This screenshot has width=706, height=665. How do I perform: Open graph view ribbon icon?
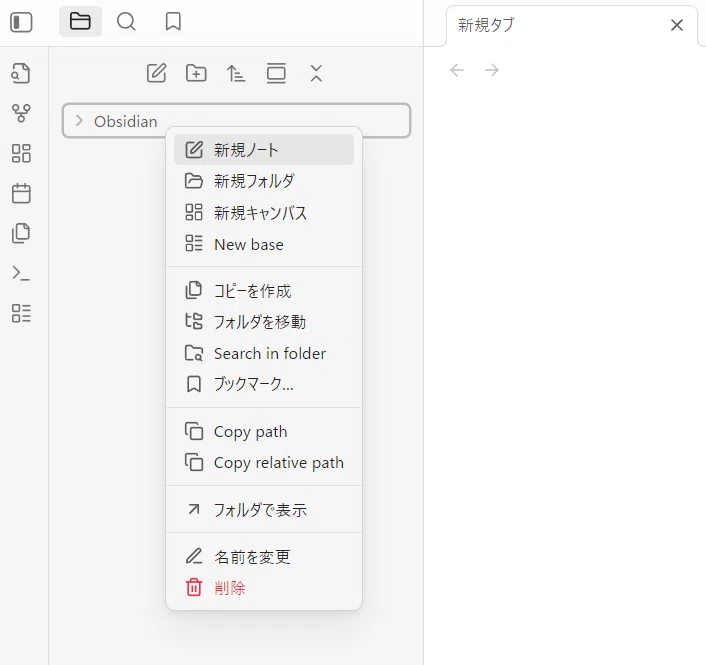pyautogui.click(x=21, y=113)
